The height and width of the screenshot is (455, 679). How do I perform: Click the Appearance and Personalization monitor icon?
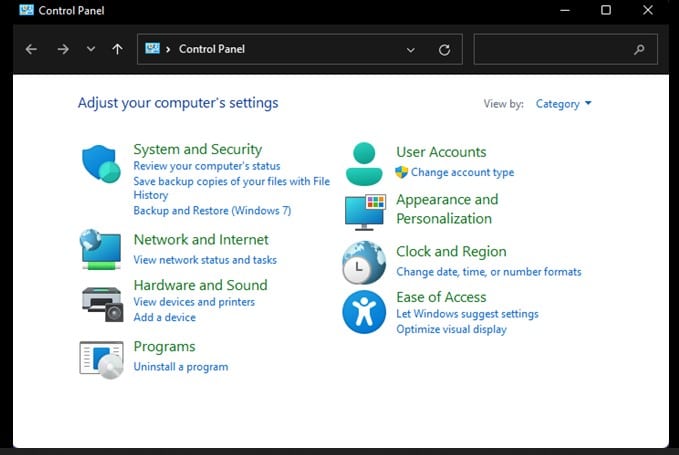coord(365,212)
